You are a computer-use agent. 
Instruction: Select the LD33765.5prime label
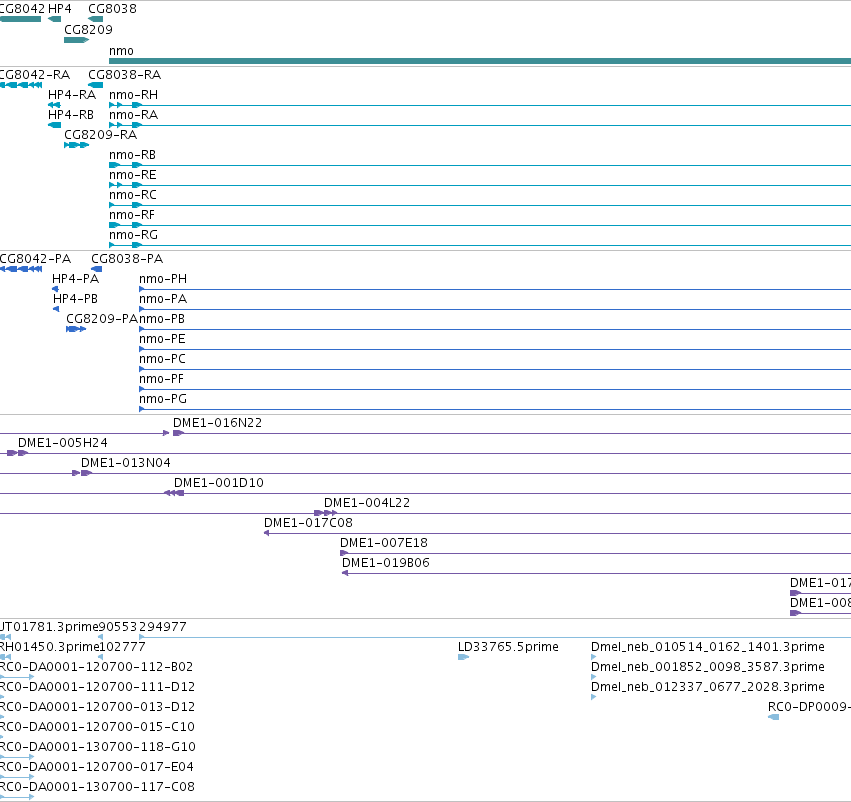(509, 647)
